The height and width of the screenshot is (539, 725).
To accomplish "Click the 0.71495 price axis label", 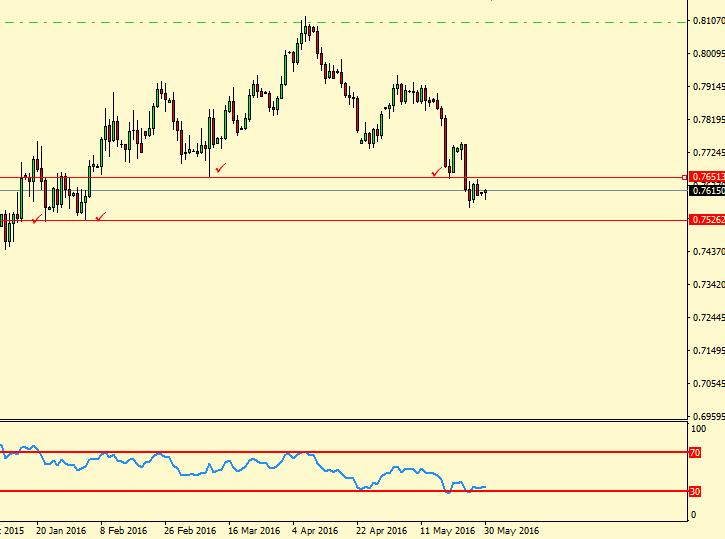I will pyautogui.click(x=708, y=350).
